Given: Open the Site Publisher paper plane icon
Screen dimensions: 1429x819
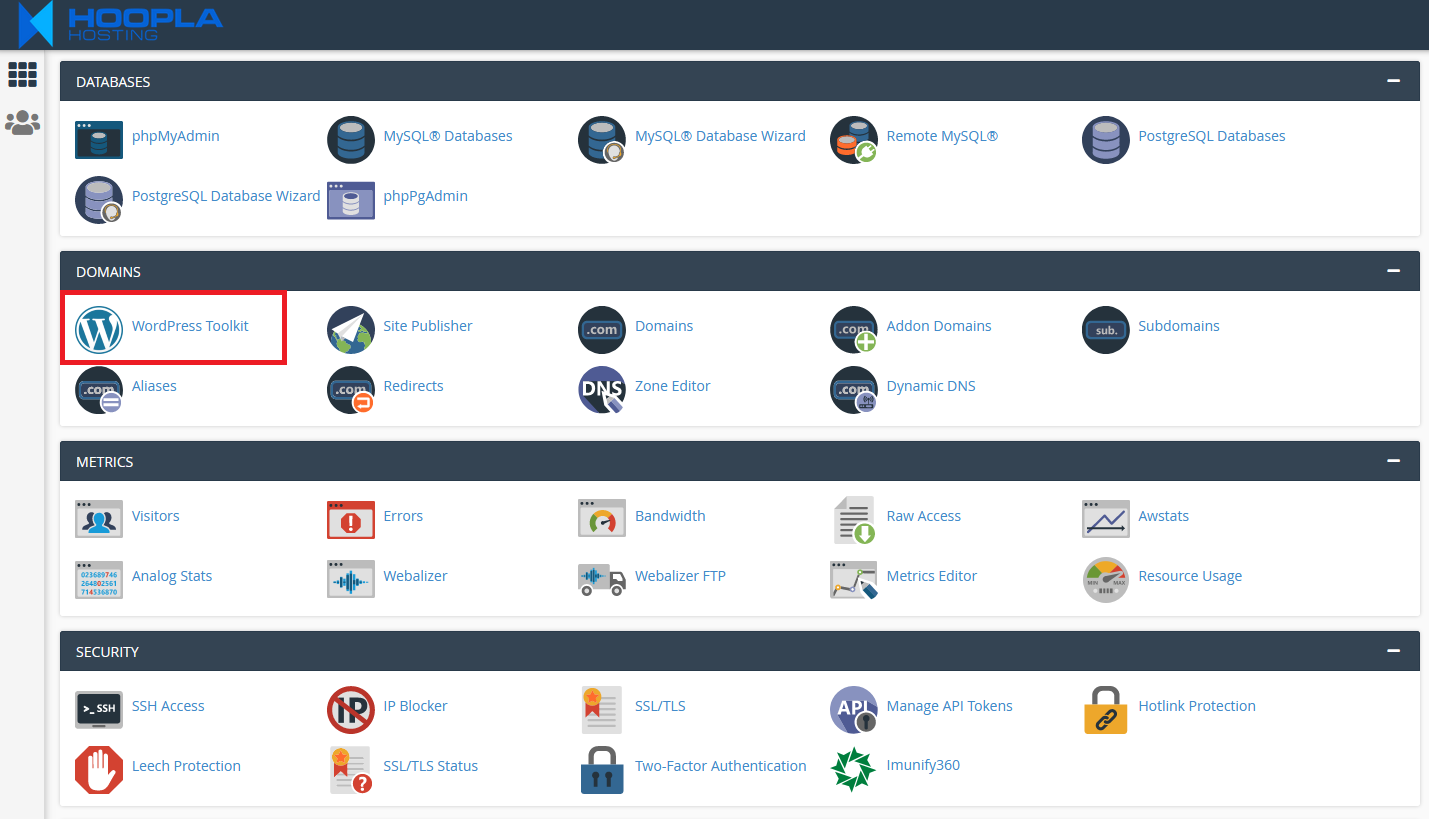Looking at the screenshot, I should (351, 329).
